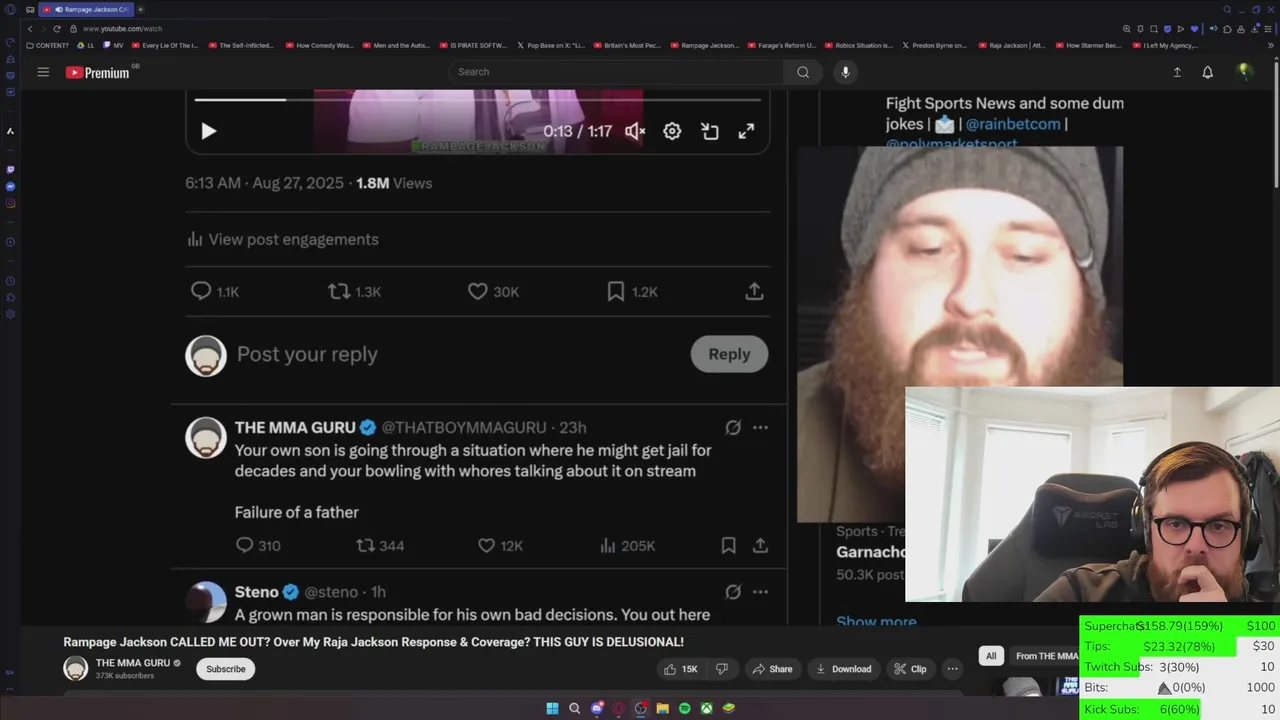This screenshot has width=1280, height=720.
Task: Play the embedded tweet video
Action: pos(208,131)
